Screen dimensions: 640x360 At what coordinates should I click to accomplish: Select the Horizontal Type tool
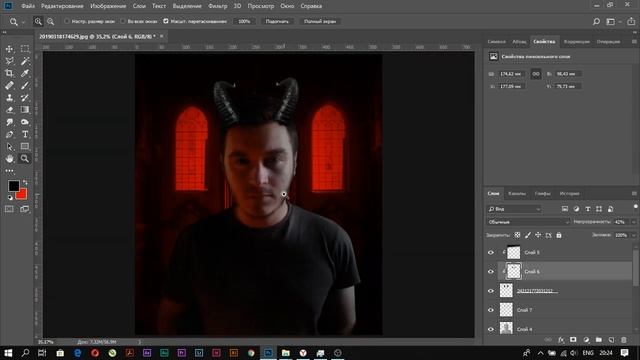[x=25, y=134]
